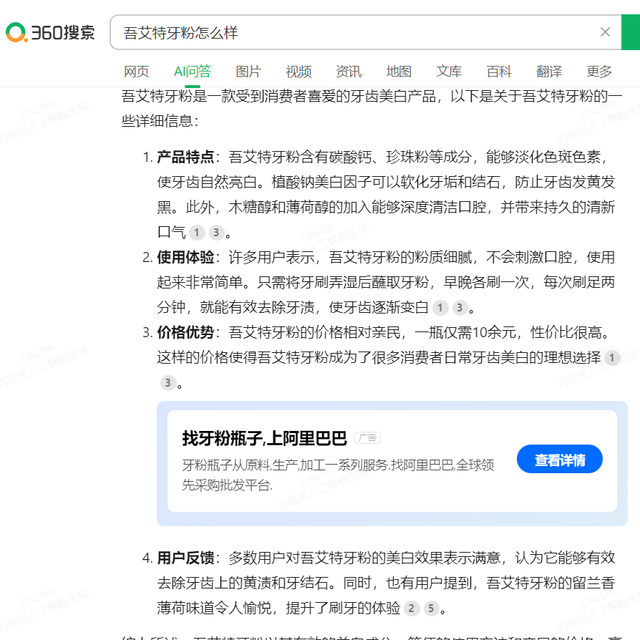Screen dimensions: 640x640
Task: Click the 广告 label badge
Action: 368,438
